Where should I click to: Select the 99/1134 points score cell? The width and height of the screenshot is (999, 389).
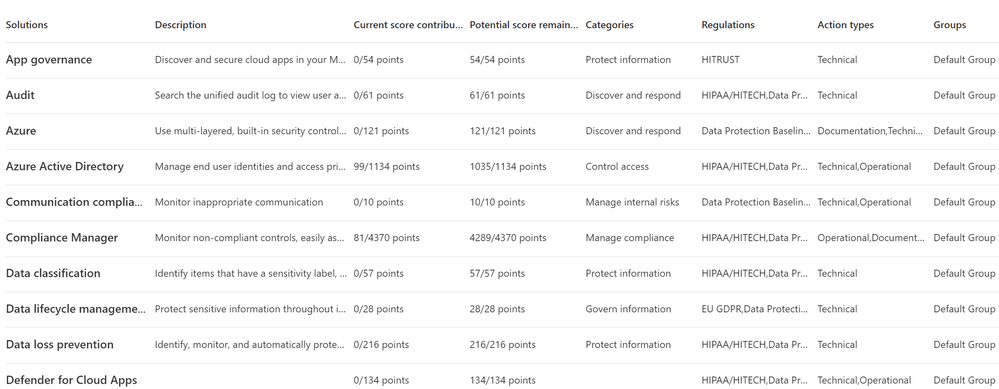[x=387, y=167]
